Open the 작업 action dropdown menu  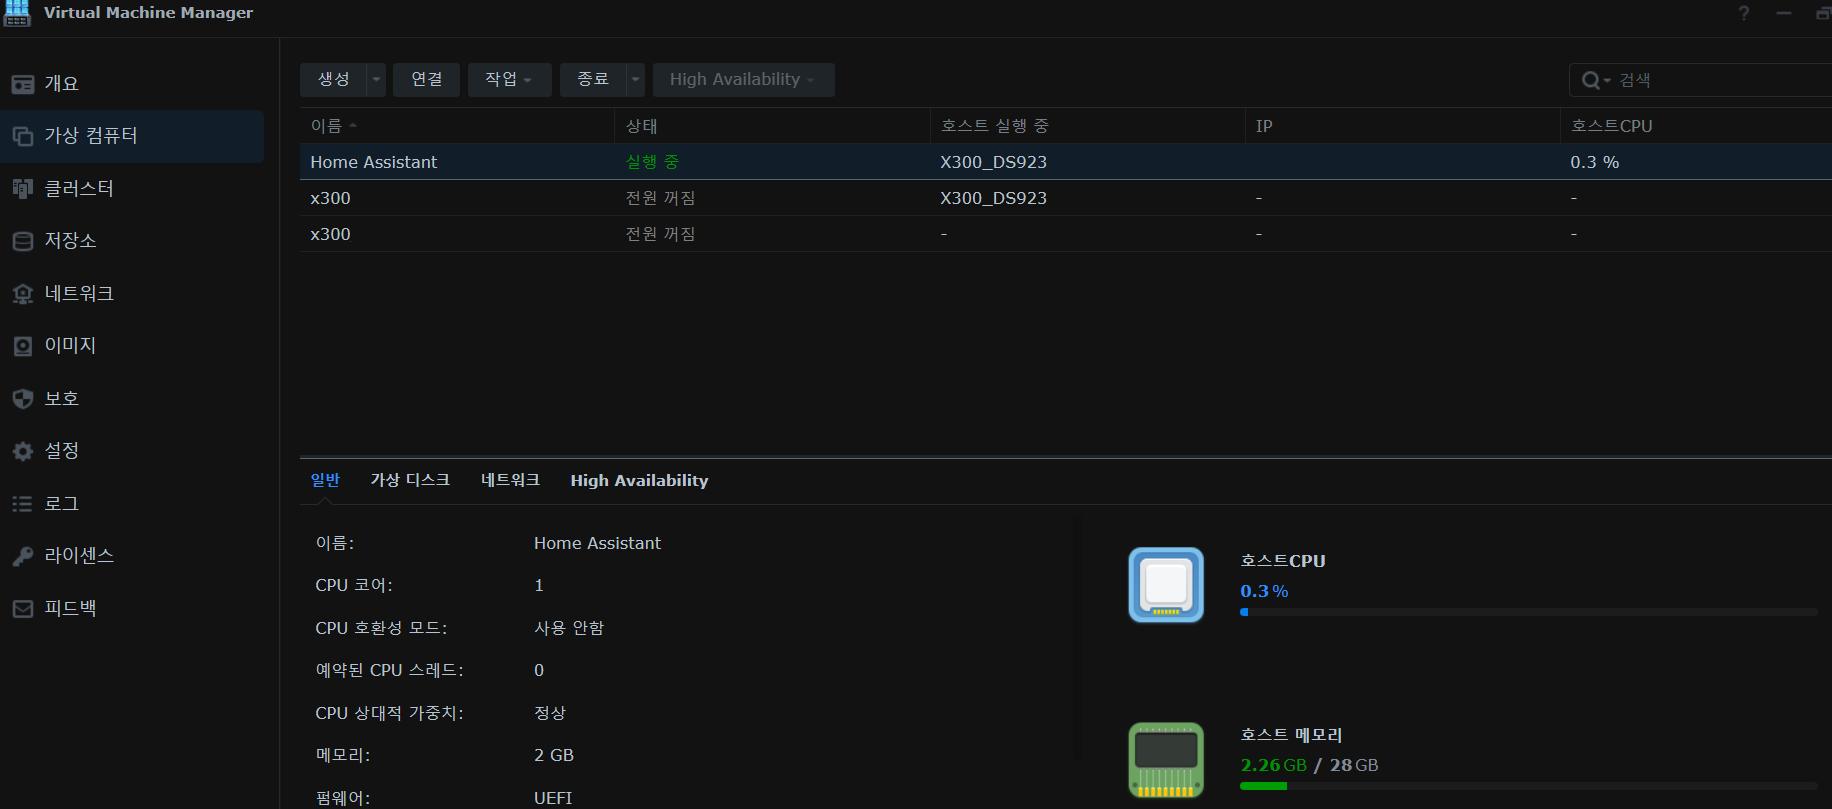coord(509,80)
